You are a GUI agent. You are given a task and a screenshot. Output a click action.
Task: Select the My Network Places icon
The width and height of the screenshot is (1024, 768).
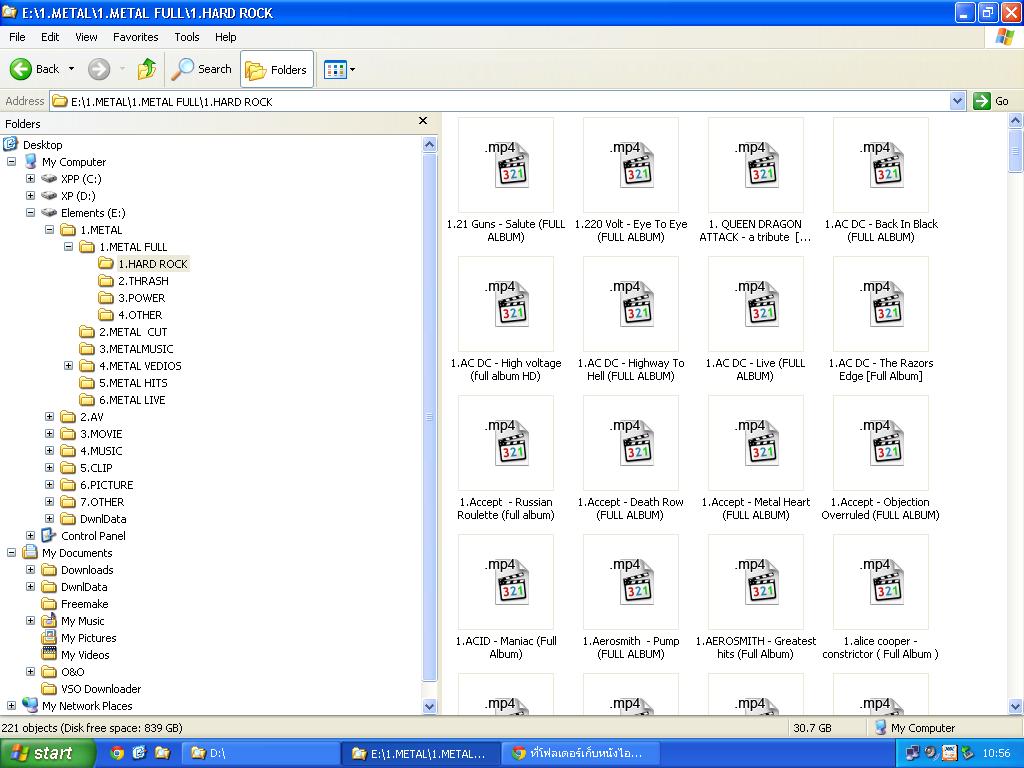pyautogui.click(x=30, y=705)
